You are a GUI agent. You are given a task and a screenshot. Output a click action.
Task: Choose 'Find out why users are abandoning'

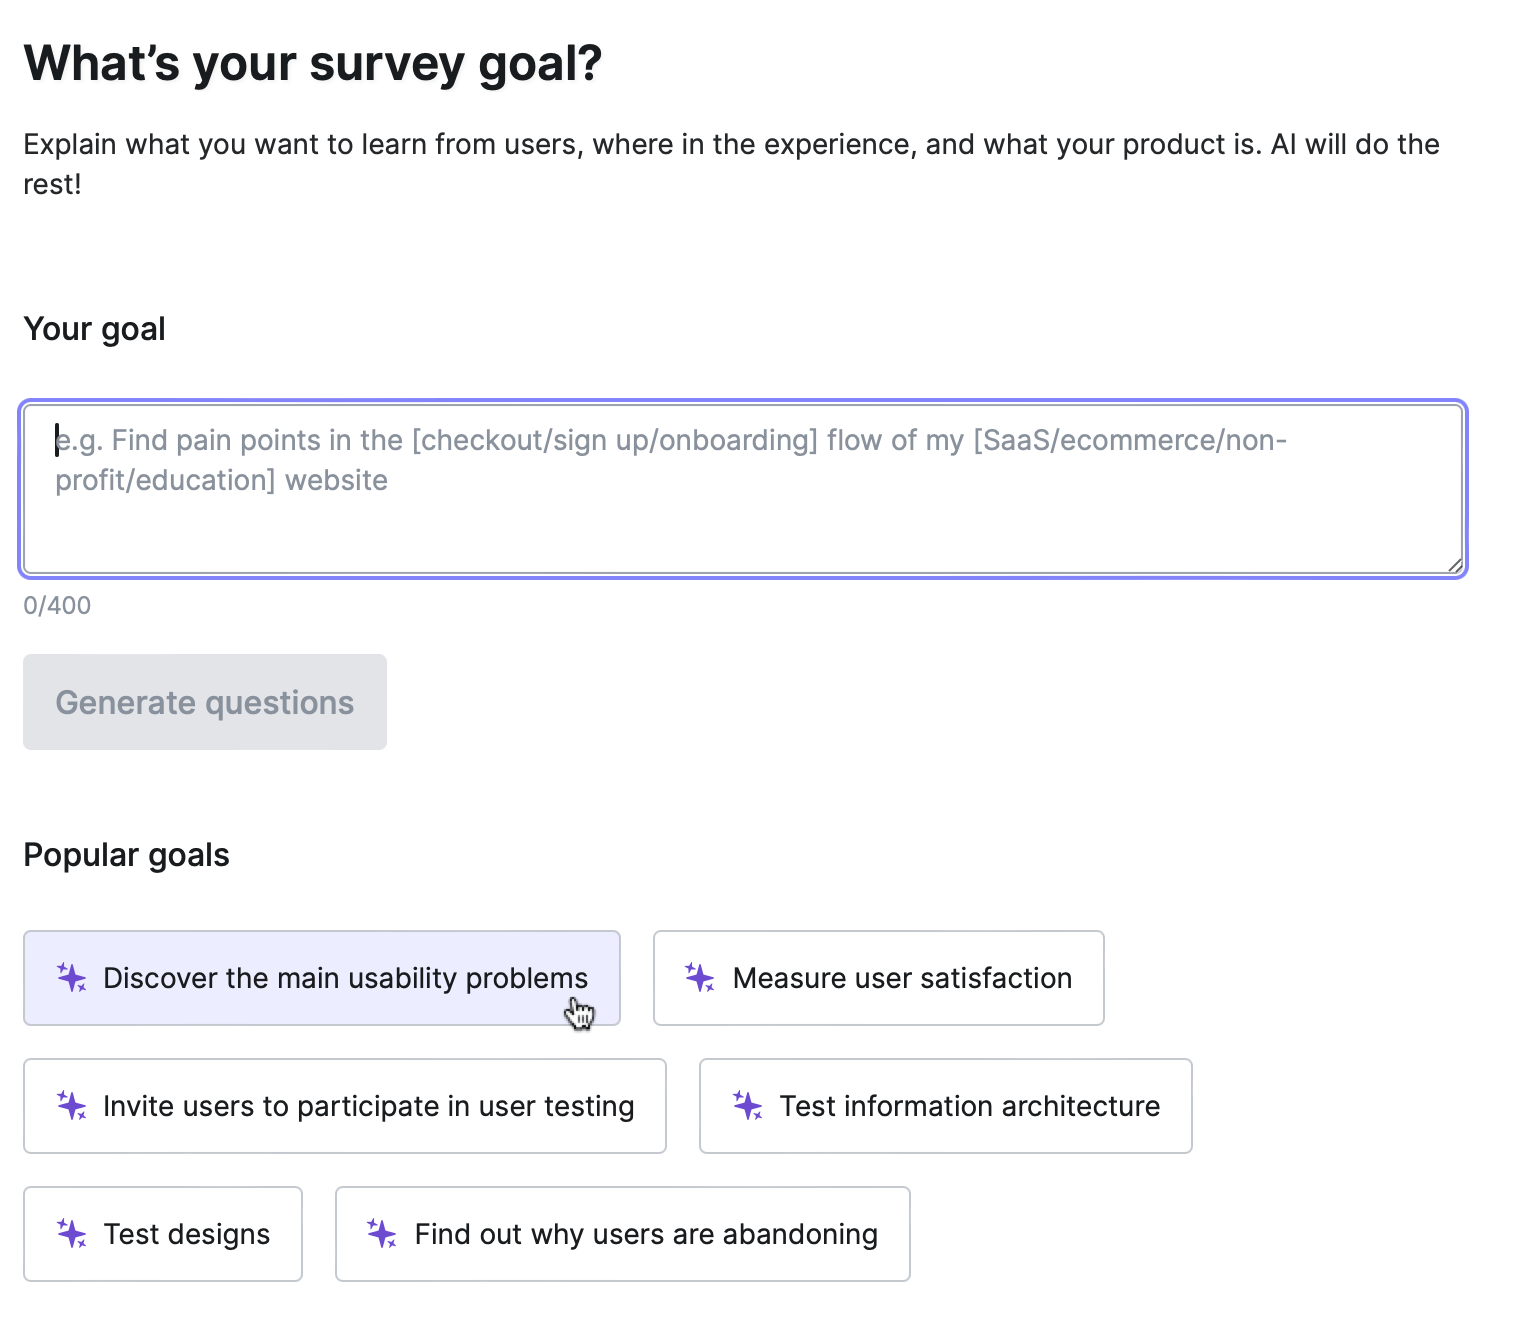(x=622, y=1234)
